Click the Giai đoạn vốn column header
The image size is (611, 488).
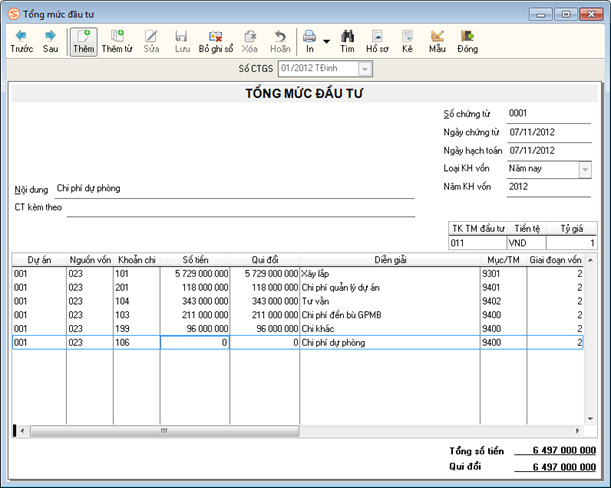point(555,260)
